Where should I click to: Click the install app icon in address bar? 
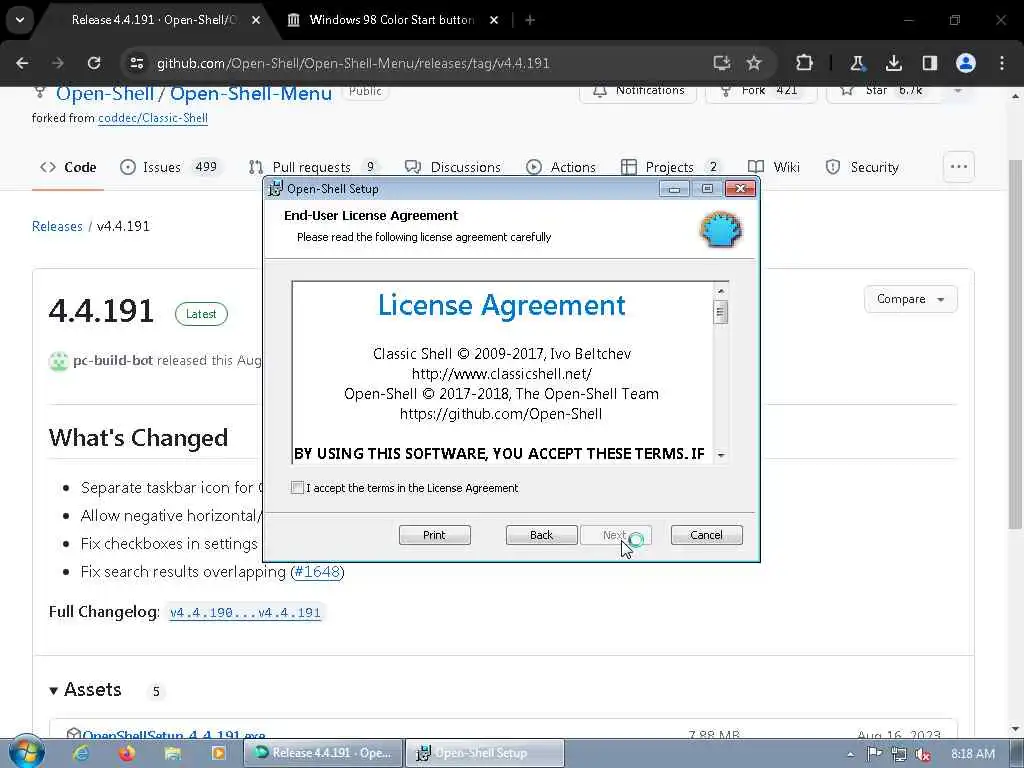click(x=722, y=63)
